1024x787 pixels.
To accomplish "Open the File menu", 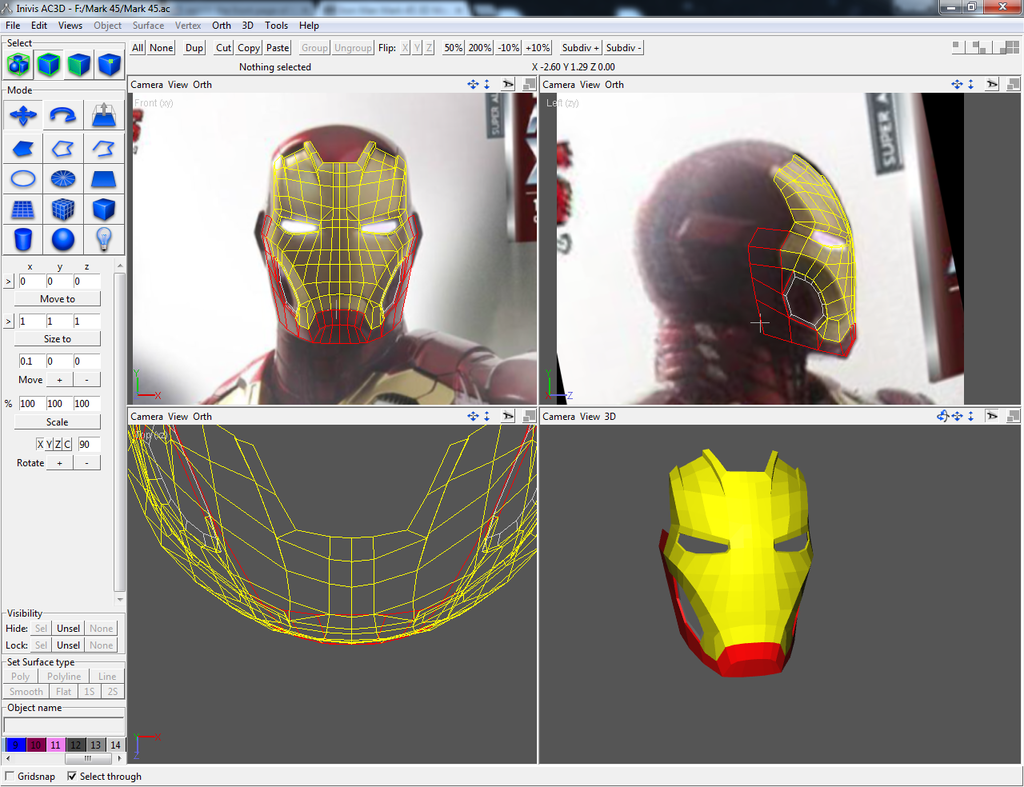I will 12,25.
